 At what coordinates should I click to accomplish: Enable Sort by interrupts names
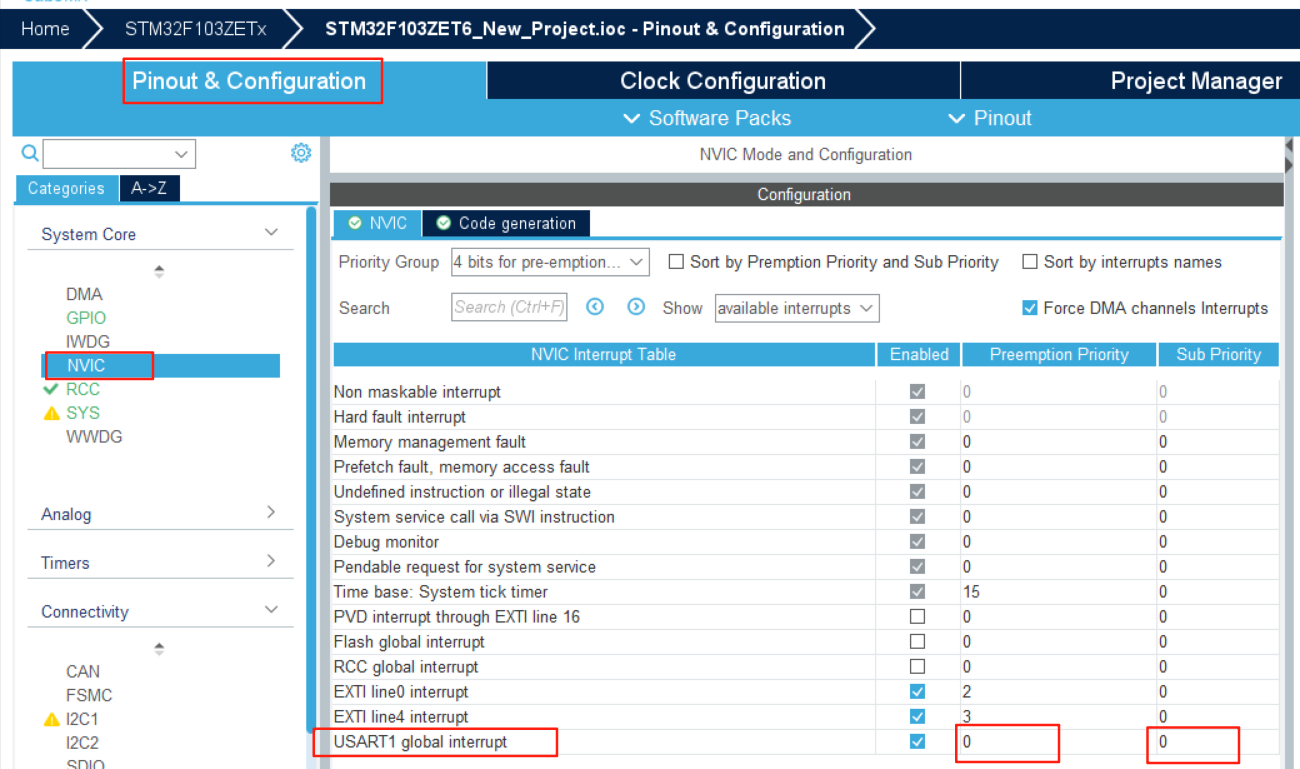(x=1031, y=262)
